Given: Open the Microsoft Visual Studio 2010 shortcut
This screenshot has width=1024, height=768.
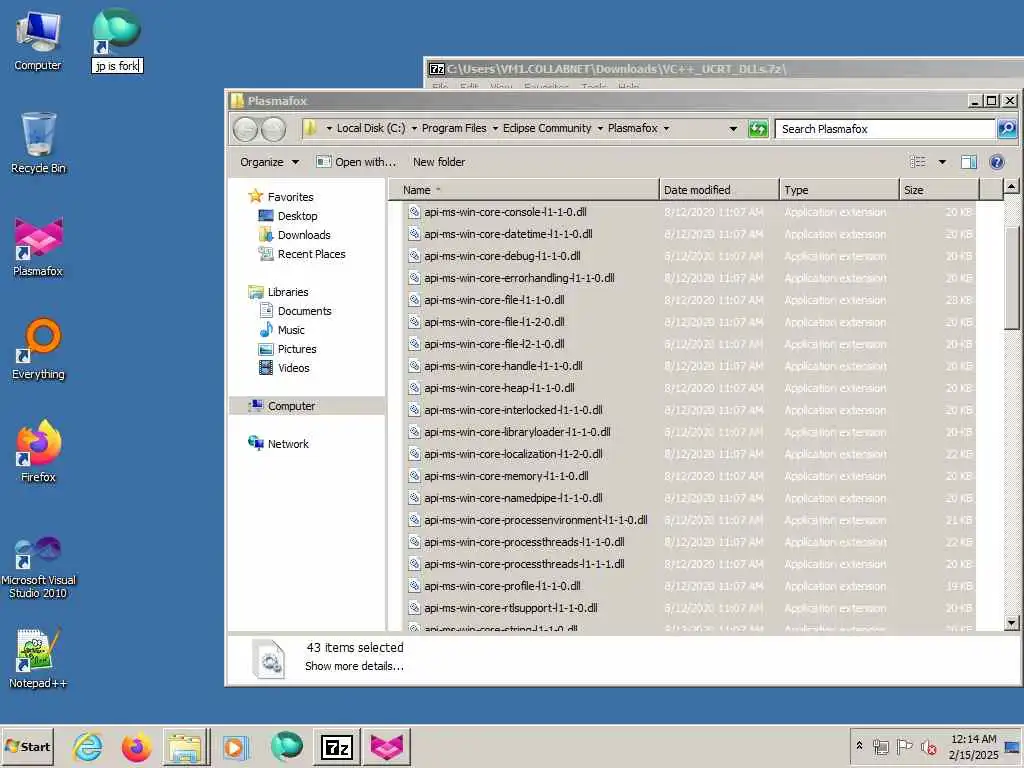Looking at the screenshot, I should (38, 567).
